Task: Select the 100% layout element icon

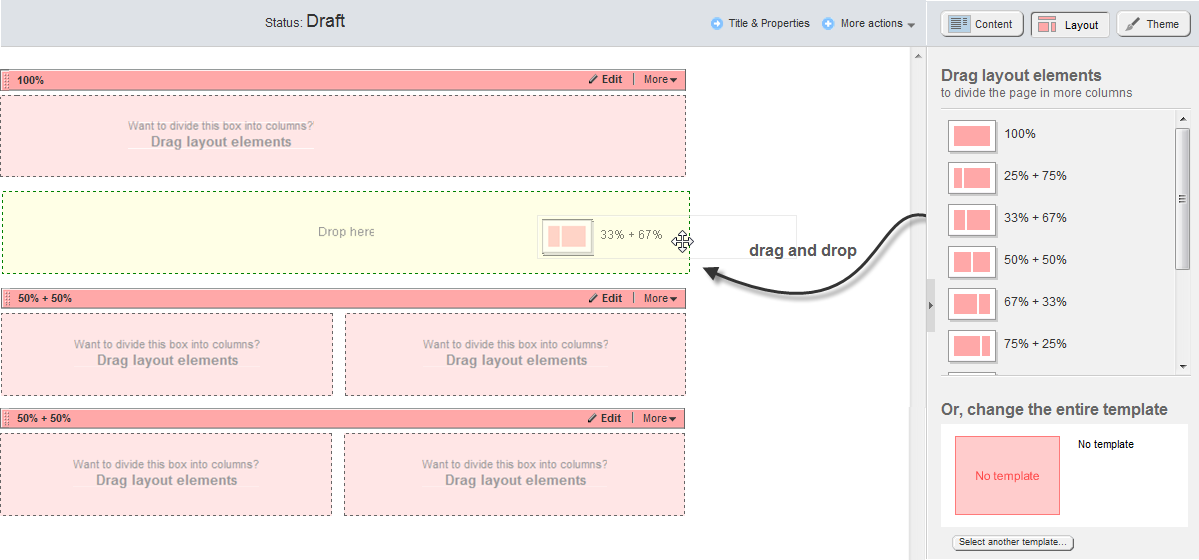Action: click(x=971, y=136)
